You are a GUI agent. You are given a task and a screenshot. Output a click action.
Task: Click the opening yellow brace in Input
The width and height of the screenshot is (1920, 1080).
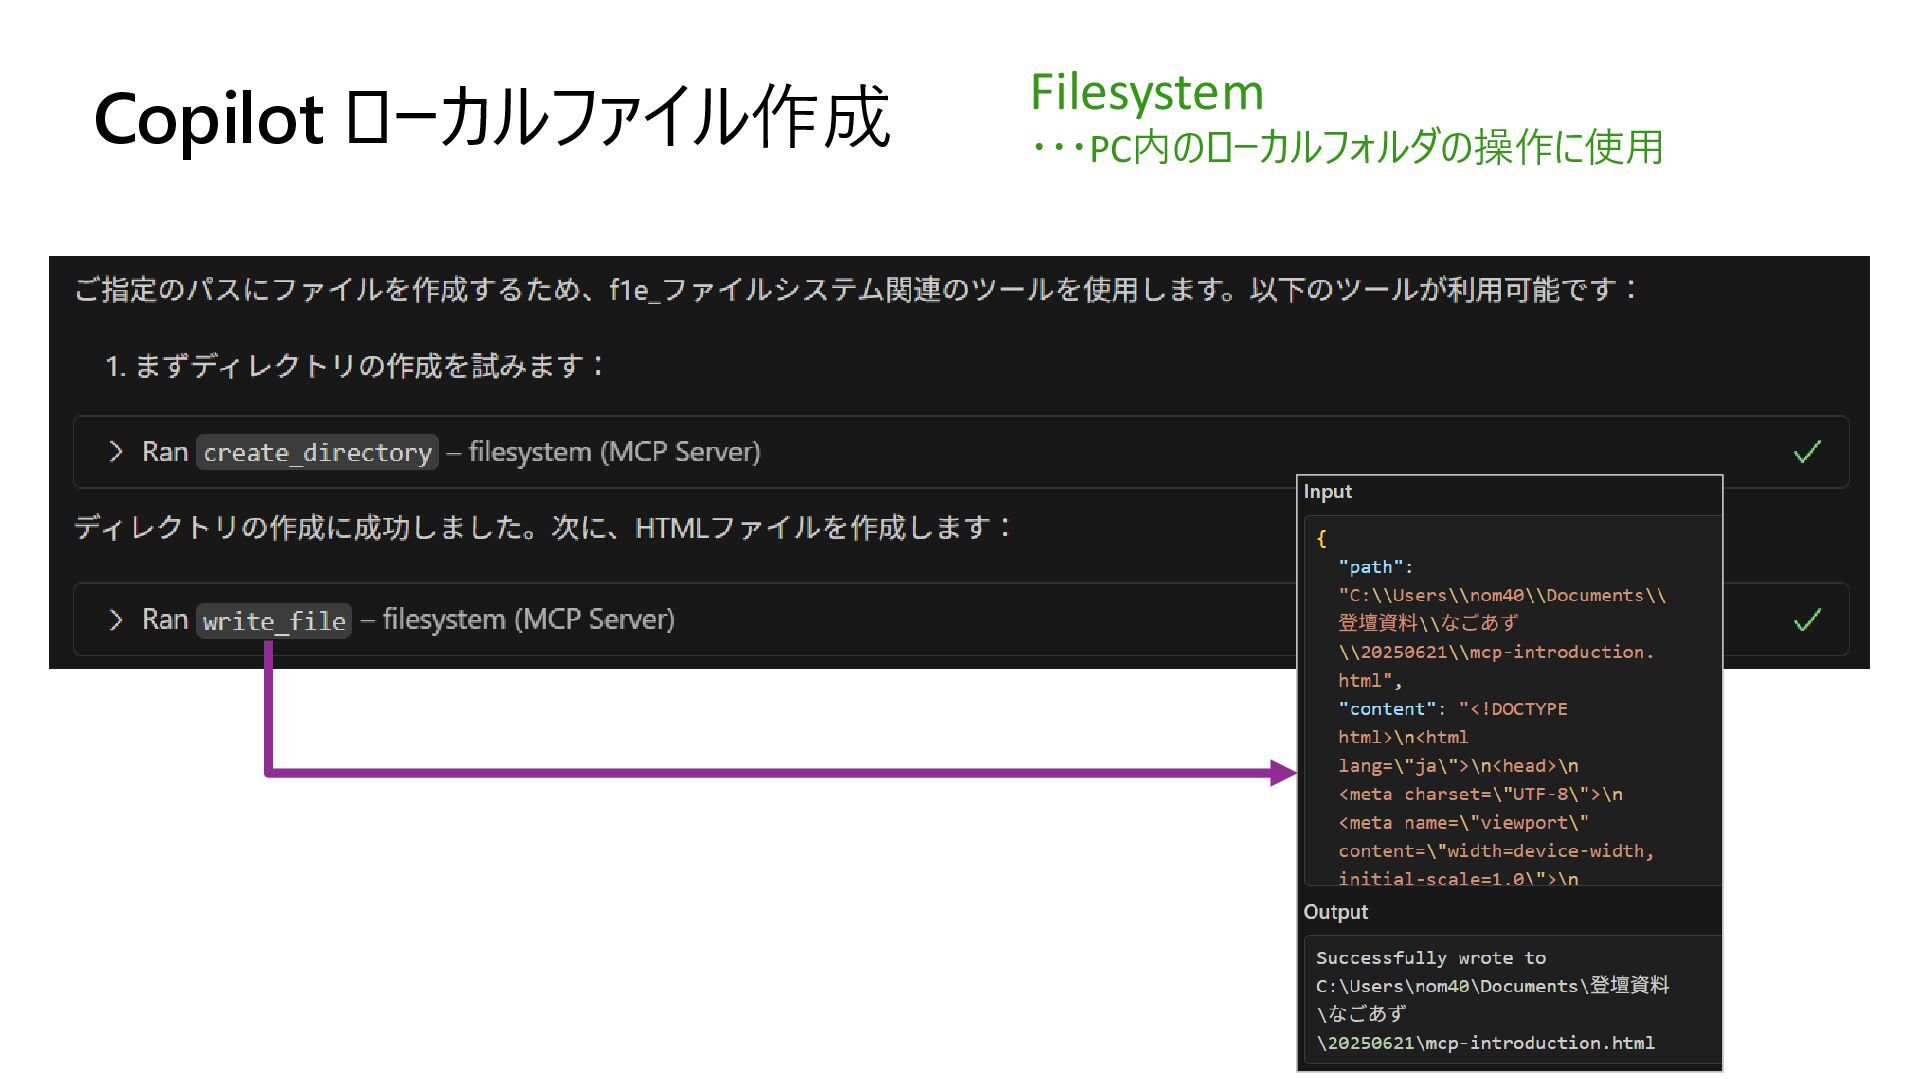[1322, 539]
